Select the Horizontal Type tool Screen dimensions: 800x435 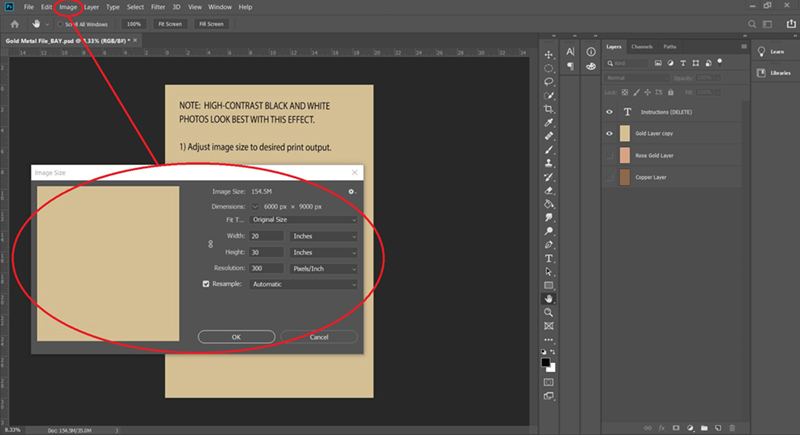pyautogui.click(x=548, y=259)
